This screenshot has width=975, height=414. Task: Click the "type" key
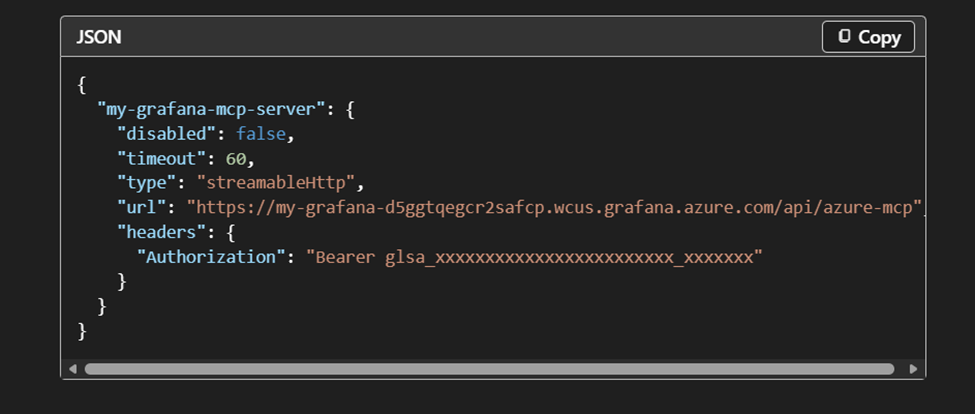[147, 183]
